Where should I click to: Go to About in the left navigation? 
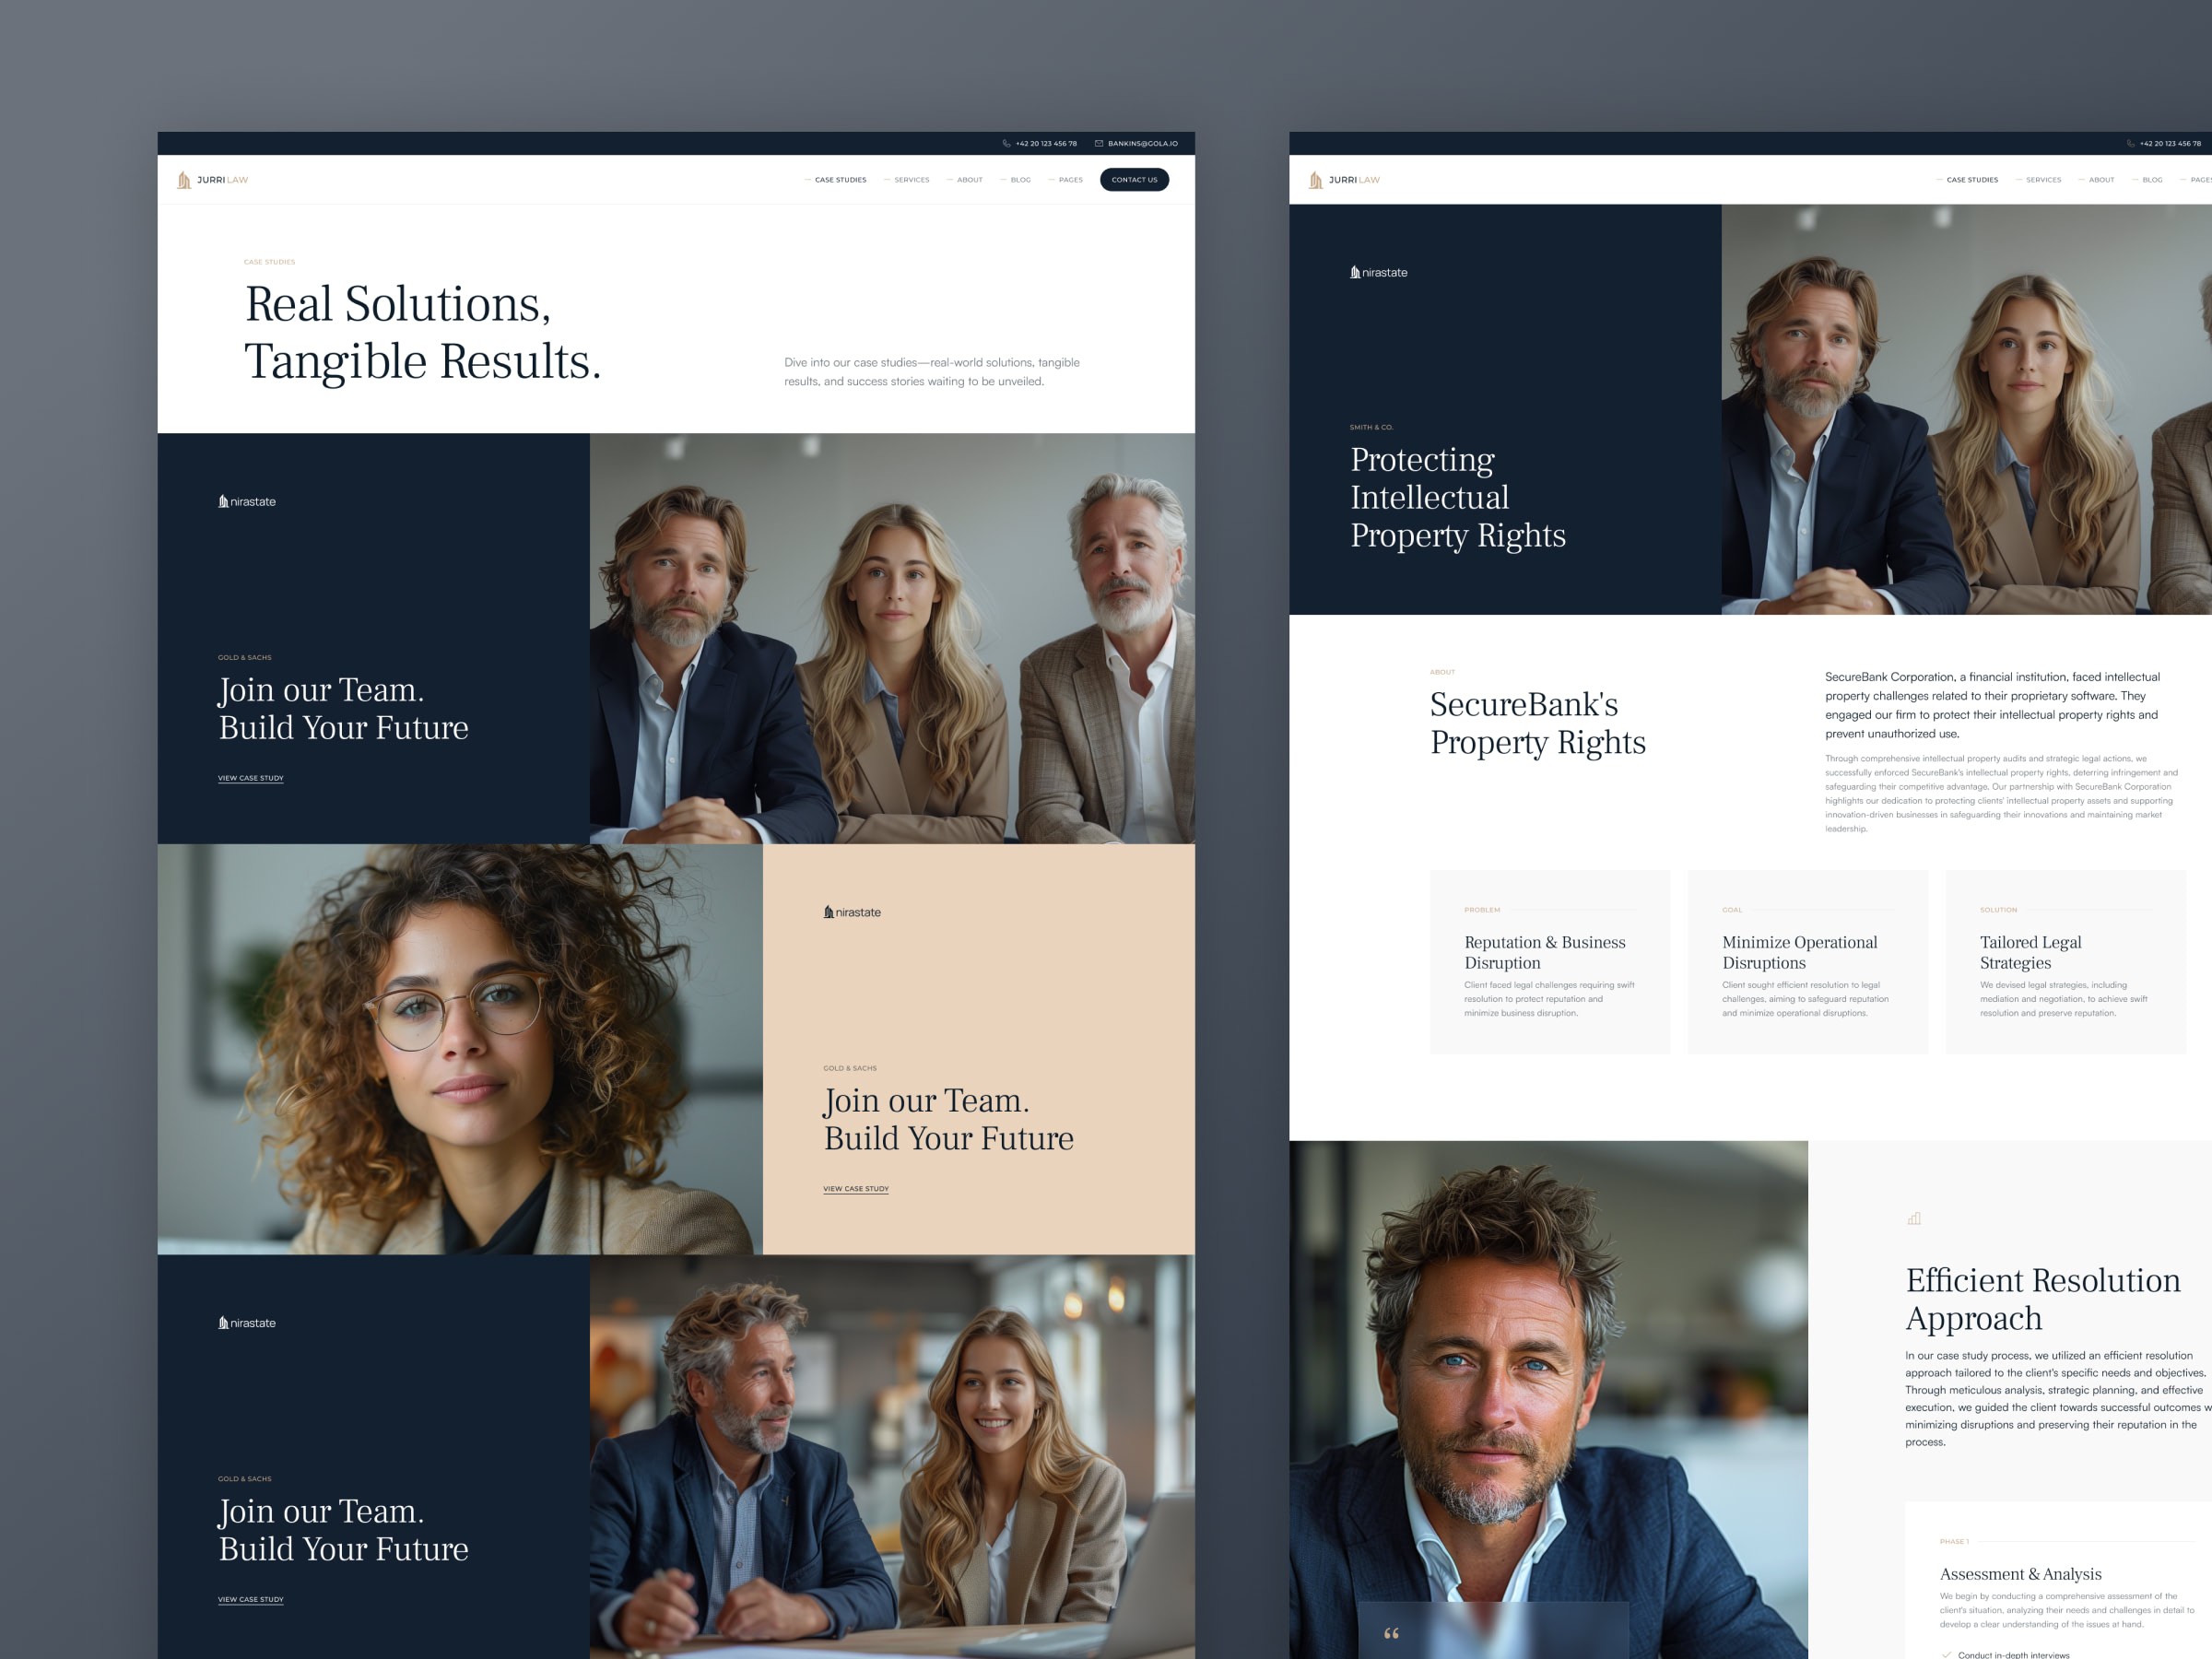pos(969,180)
